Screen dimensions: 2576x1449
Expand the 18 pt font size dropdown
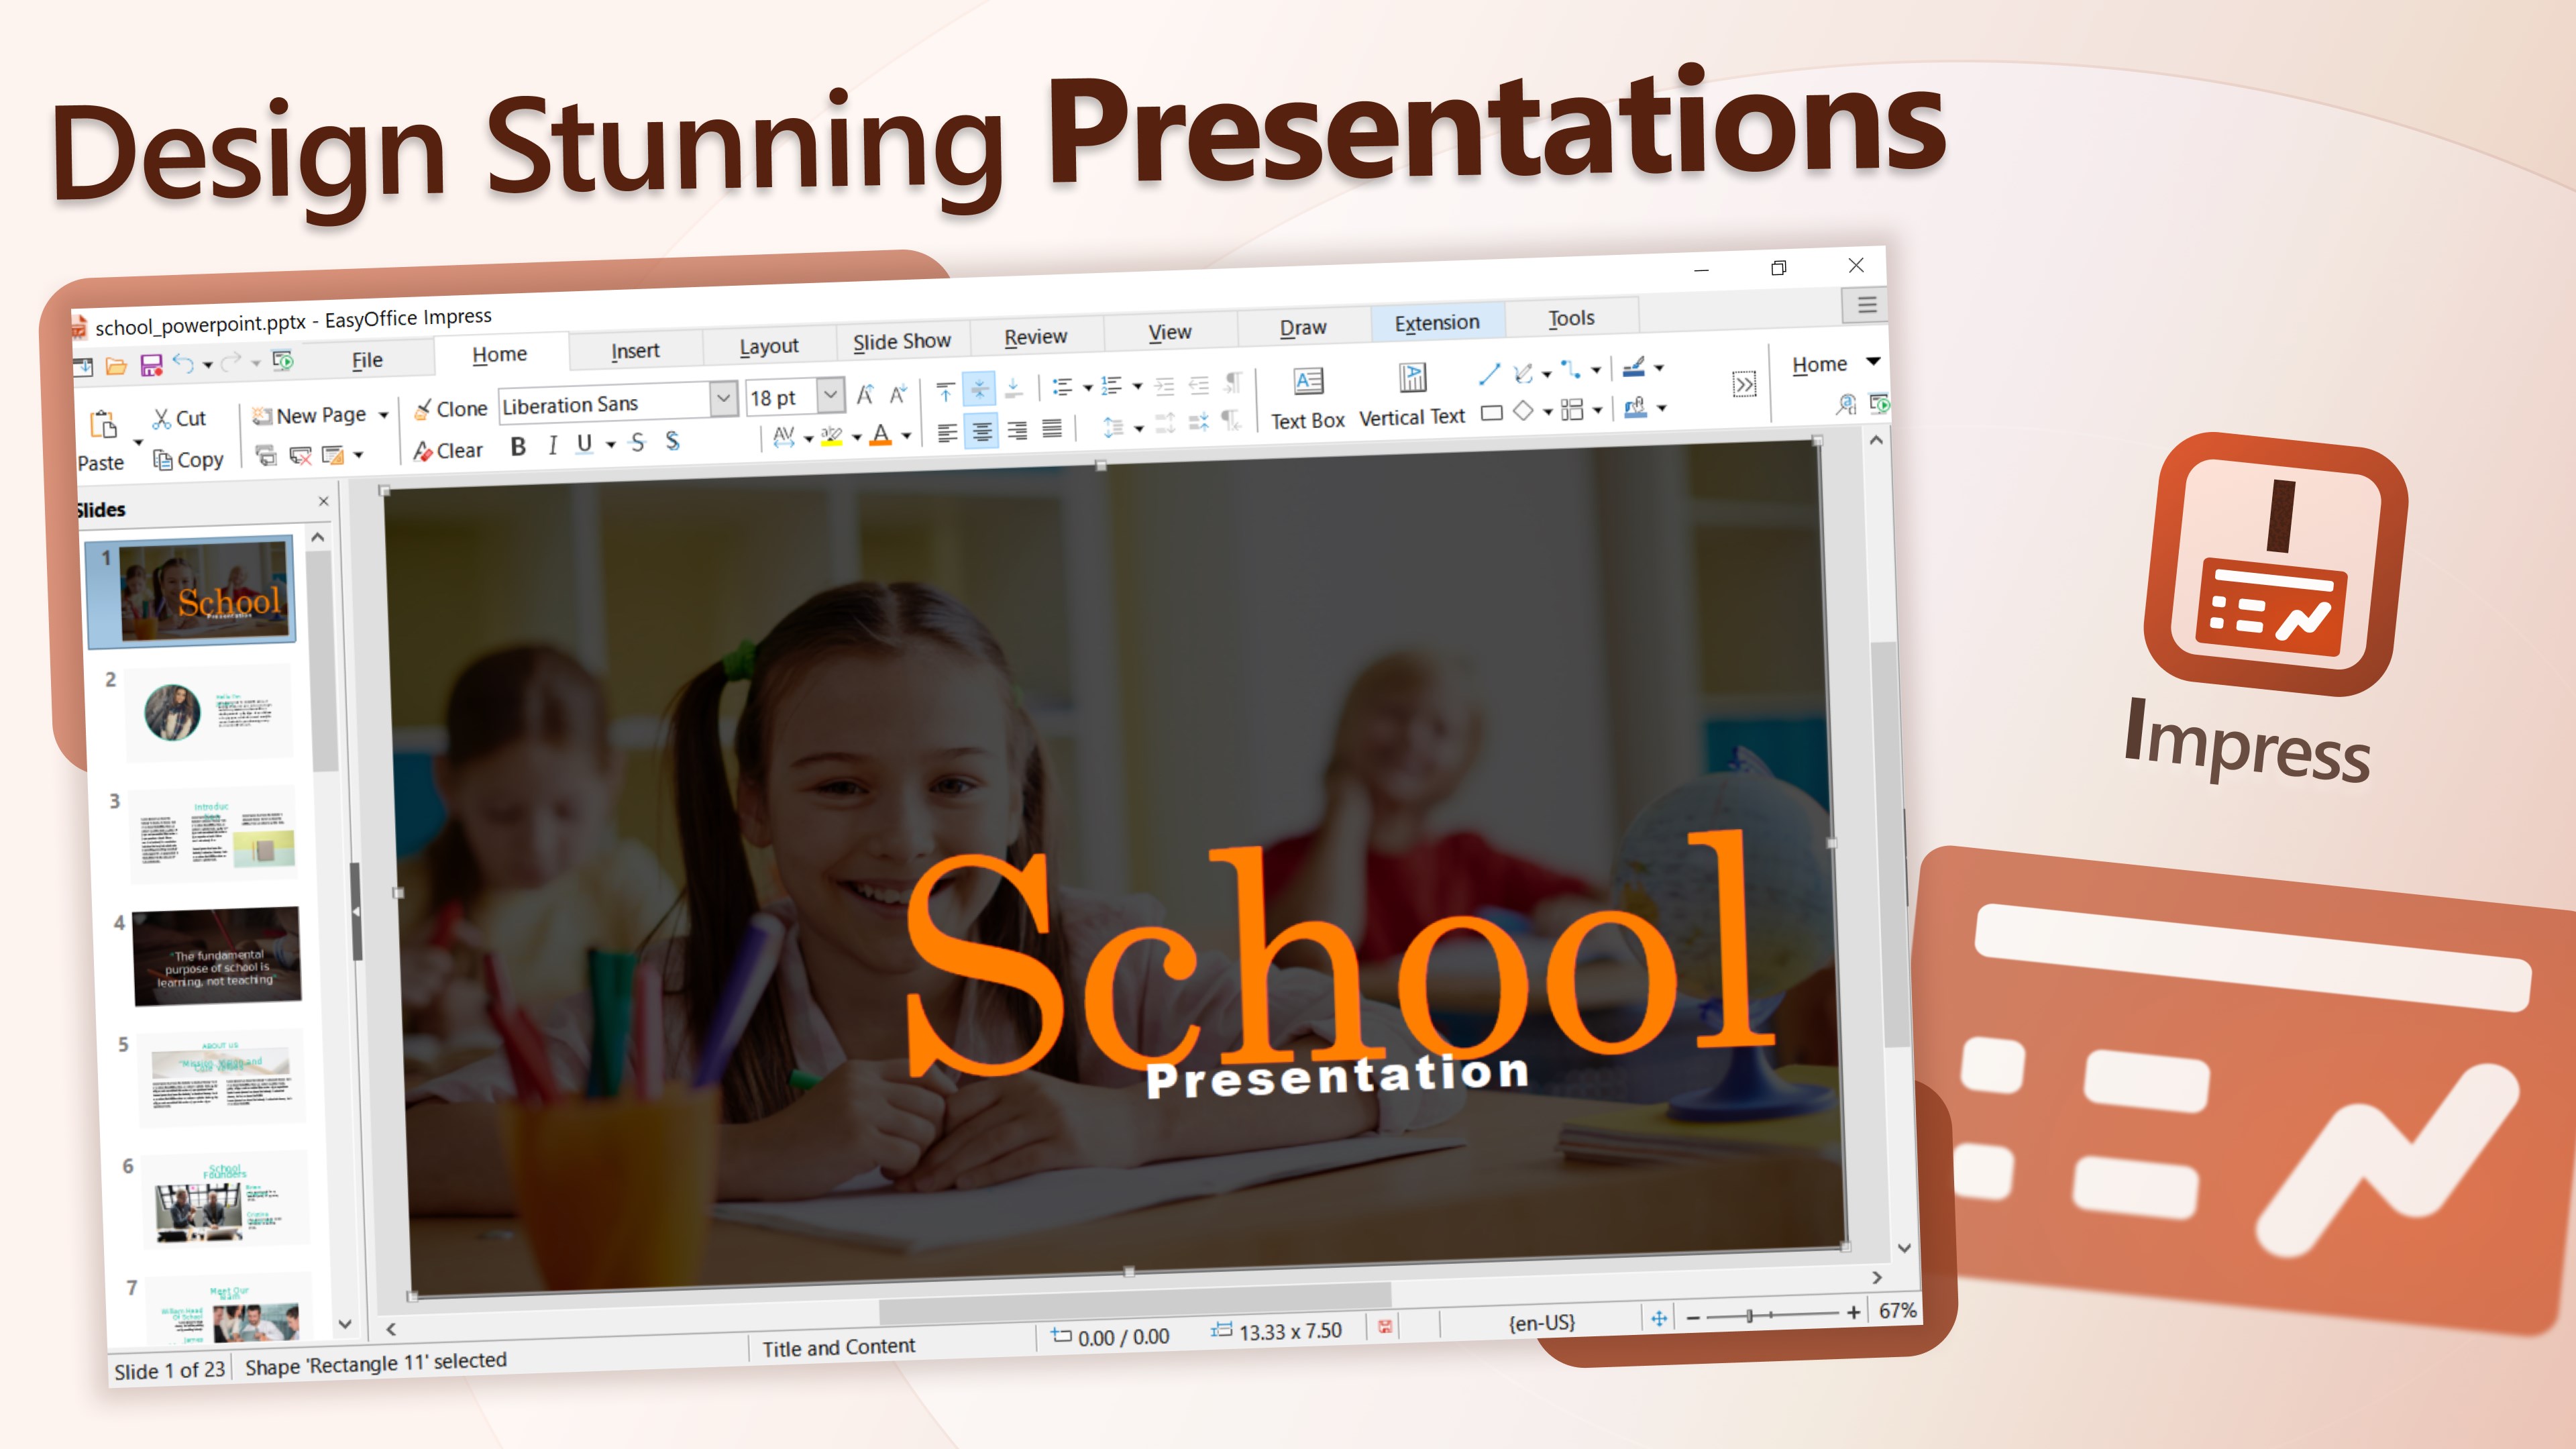pyautogui.click(x=830, y=395)
